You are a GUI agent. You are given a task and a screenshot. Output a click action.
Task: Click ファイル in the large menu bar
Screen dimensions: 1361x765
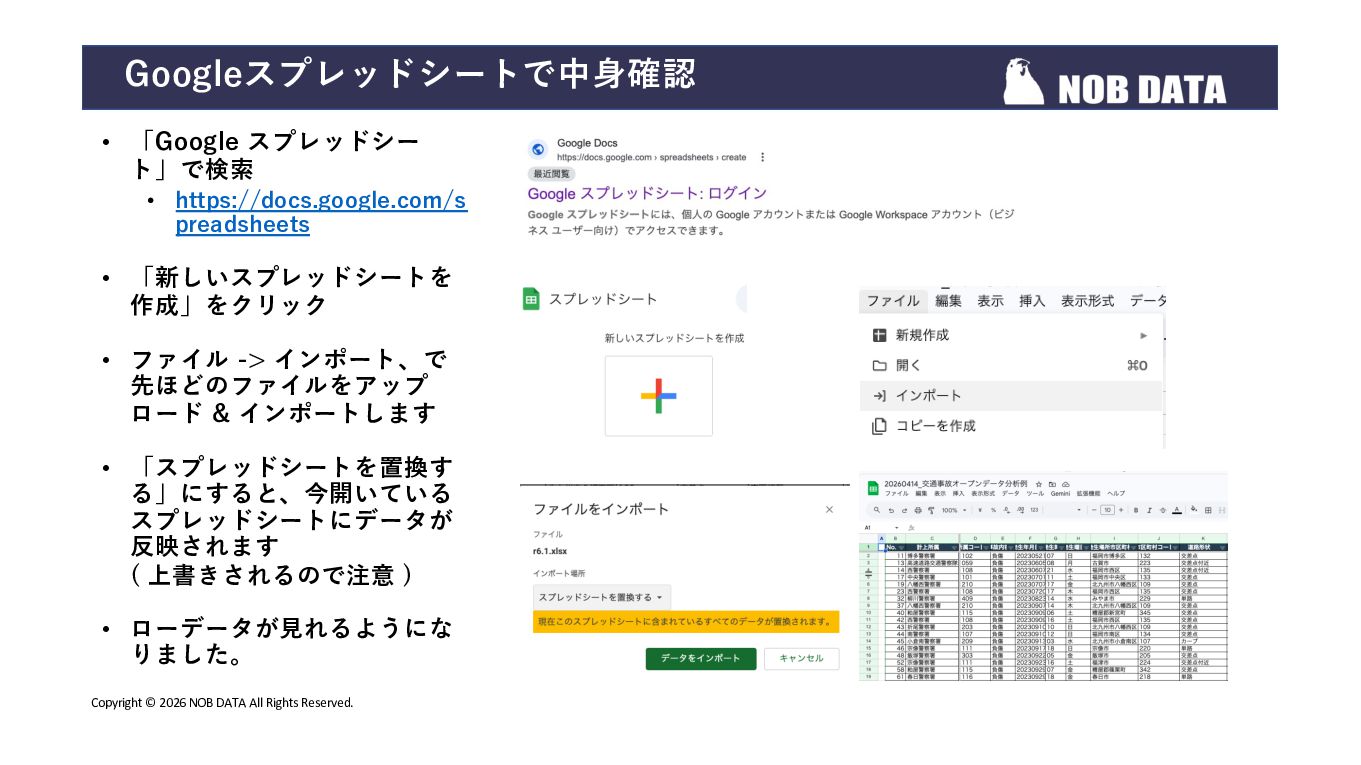click(x=893, y=301)
